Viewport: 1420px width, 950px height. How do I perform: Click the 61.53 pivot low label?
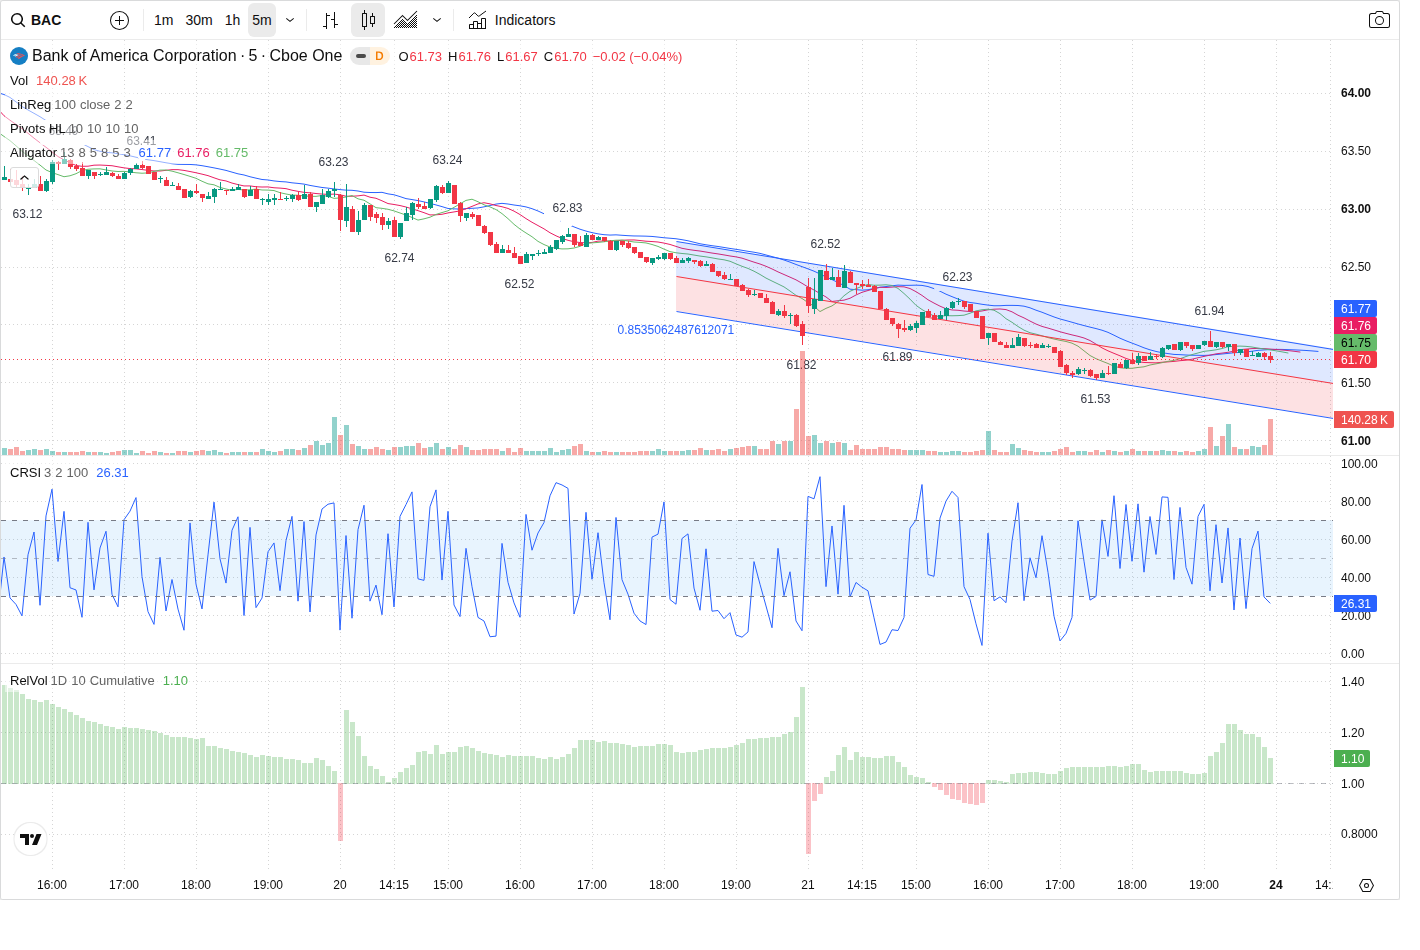(1095, 399)
